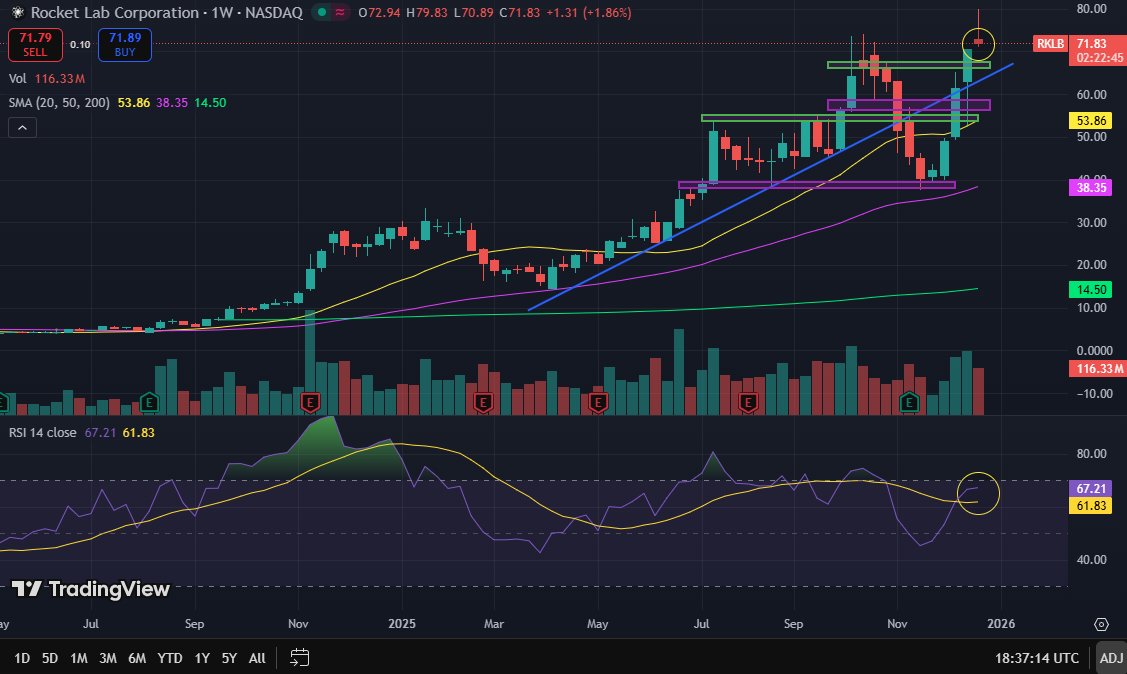Viewport: 1127px width, 674px height.
Task: Click the 38.35 value in SMA legend
Action: pyautogui.click(x=172, y=103)
